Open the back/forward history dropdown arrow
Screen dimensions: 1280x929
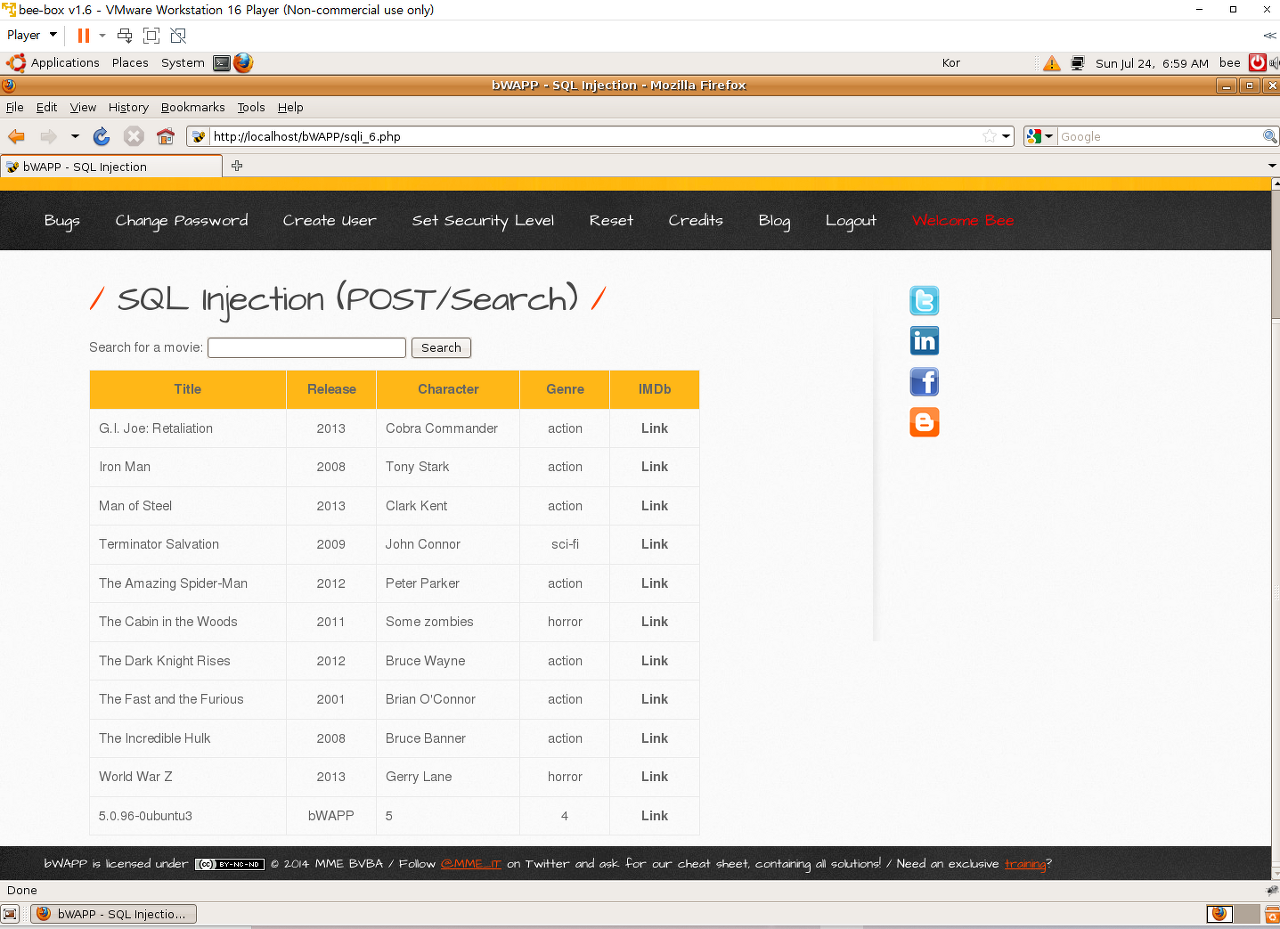74,137
